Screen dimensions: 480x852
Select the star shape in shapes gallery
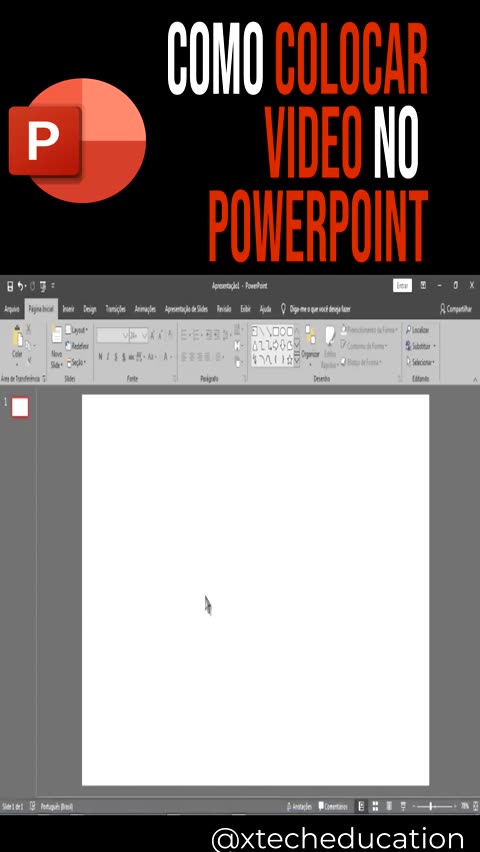(x=290, y=360)
